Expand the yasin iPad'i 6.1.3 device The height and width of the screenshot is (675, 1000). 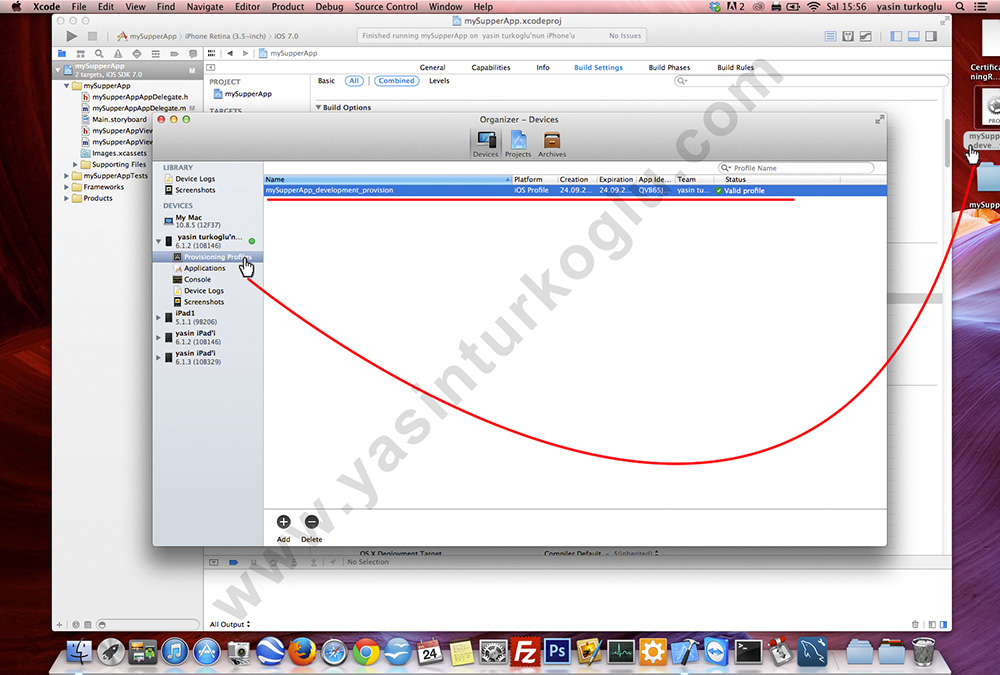tap(158, 357)
